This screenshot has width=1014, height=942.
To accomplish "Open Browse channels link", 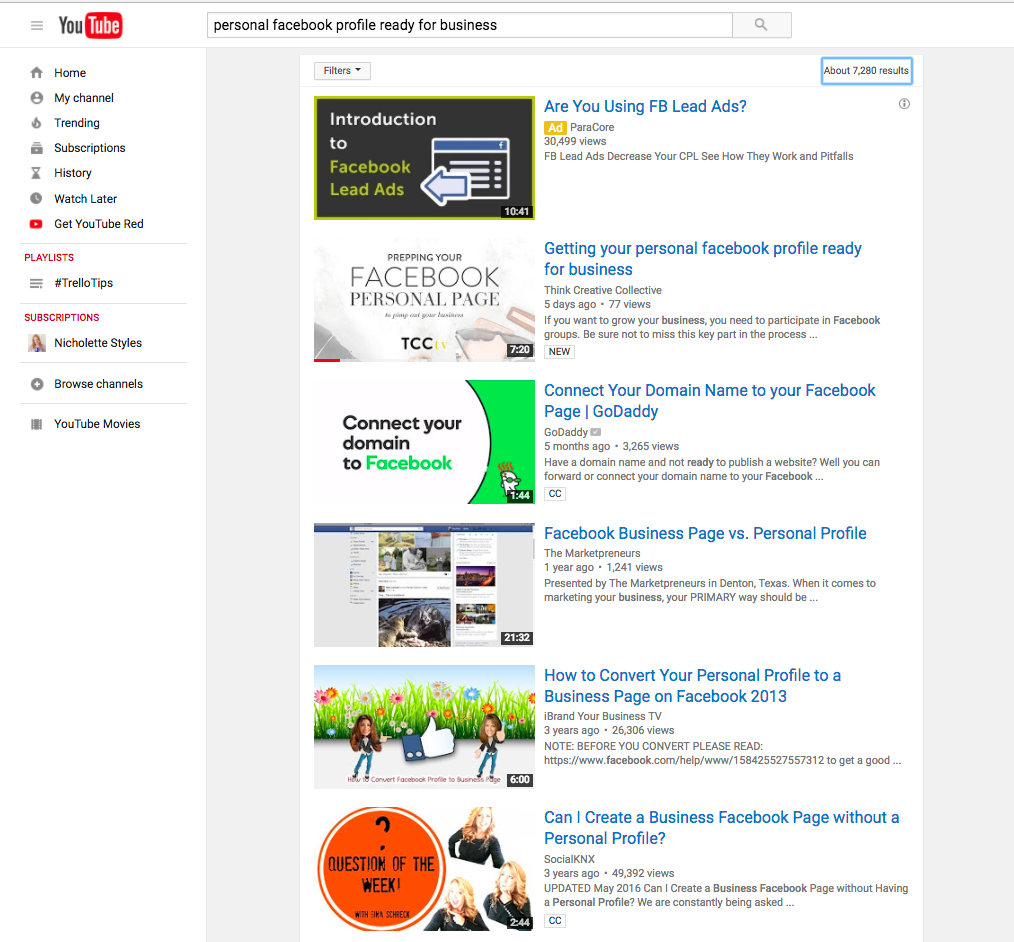I will pyautogui.click(x=98, y=384).
